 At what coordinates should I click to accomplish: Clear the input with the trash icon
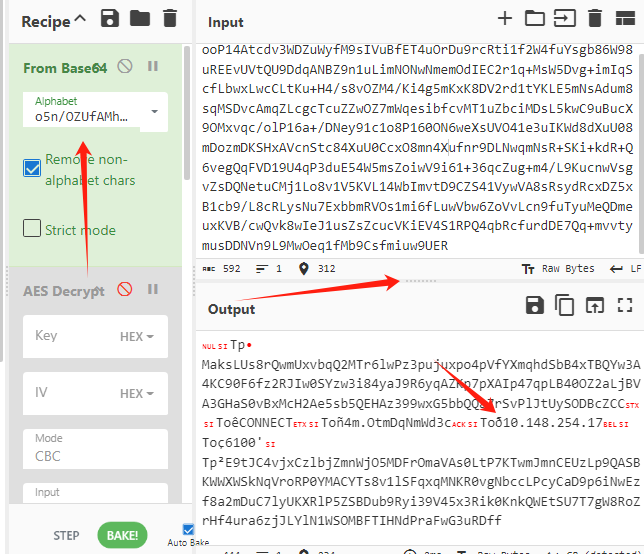click(x=596, y=18)
